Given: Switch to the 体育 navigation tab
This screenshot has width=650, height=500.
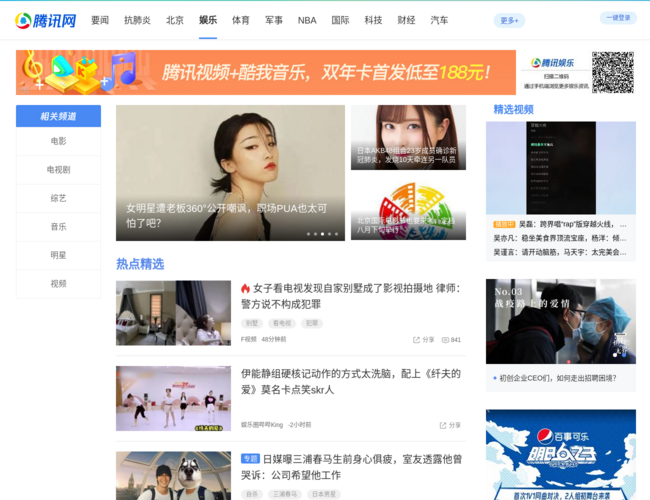Looking at the screenshot, I should (x=241, y=20).
